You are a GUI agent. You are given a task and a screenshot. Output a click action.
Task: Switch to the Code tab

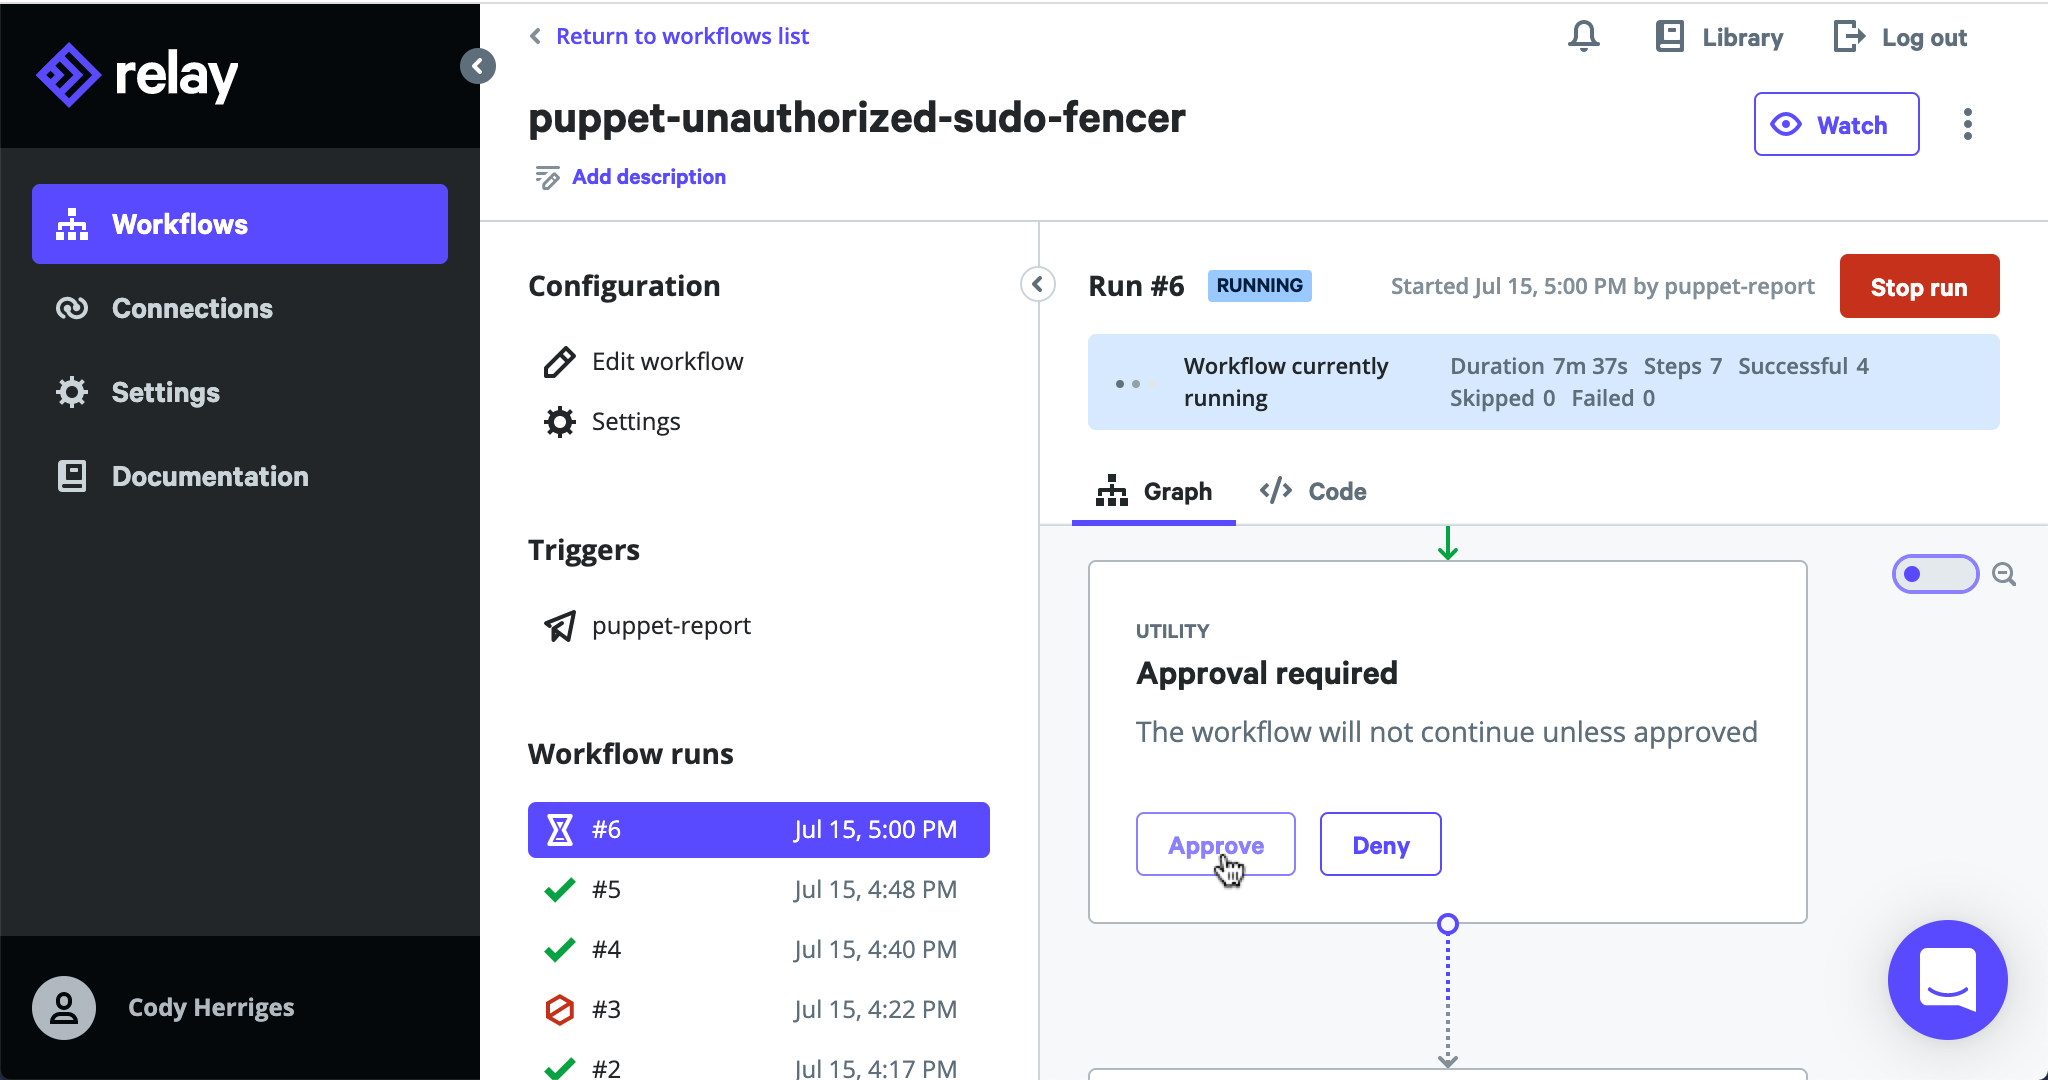pos(1313,491)
